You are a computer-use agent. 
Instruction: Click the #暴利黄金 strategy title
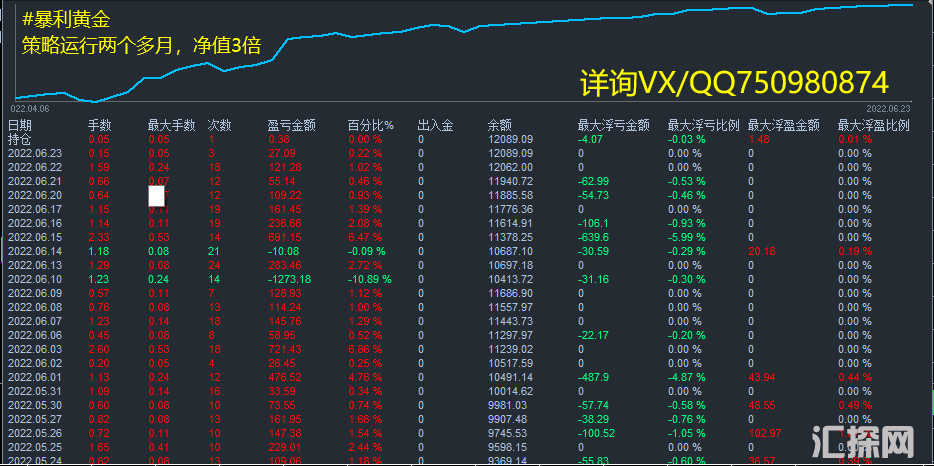pyautogui.click(x=71, y=19)
